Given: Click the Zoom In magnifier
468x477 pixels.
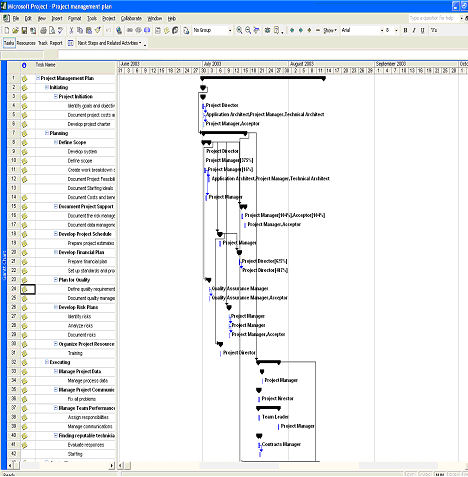Looking at the screenshot, I should pos(239,30).
